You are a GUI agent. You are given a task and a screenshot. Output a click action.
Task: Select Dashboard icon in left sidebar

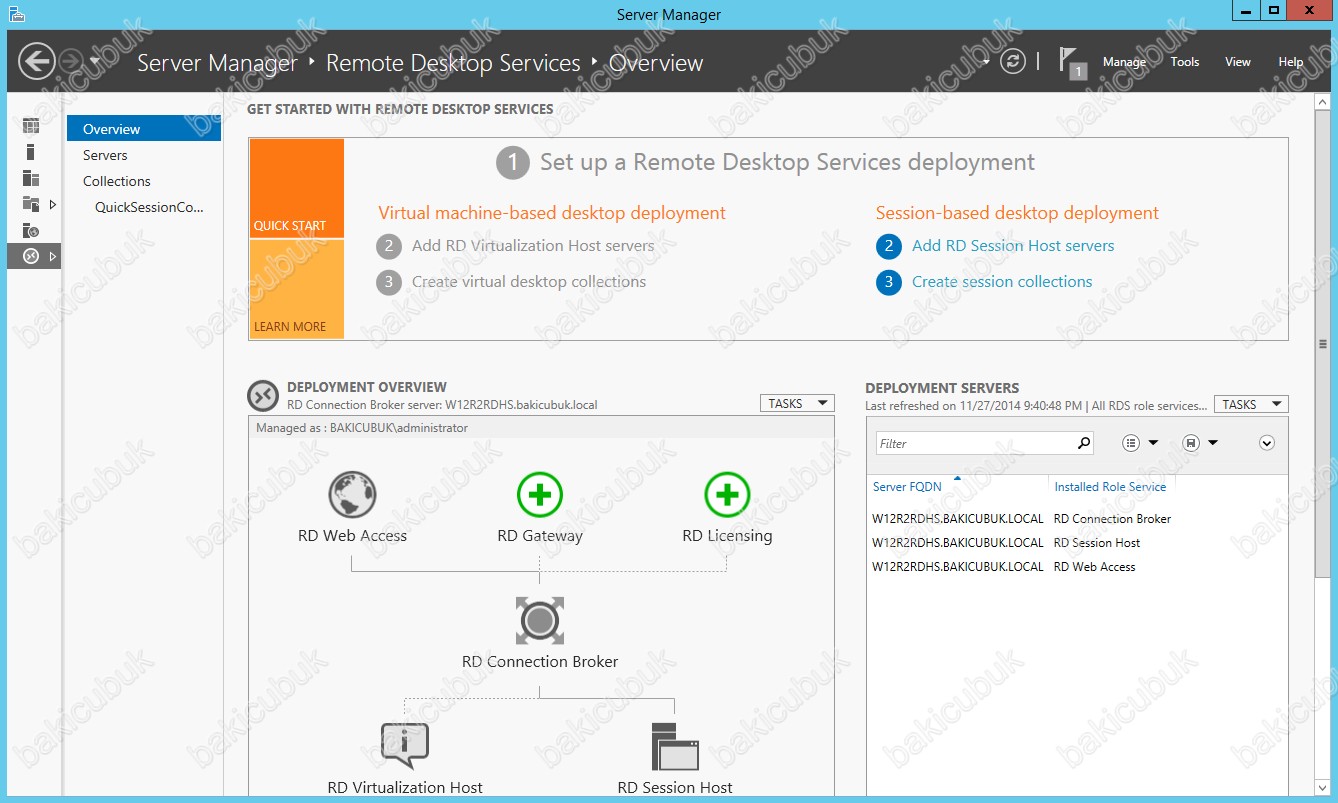pyautogui.click(x=31, y=126)
